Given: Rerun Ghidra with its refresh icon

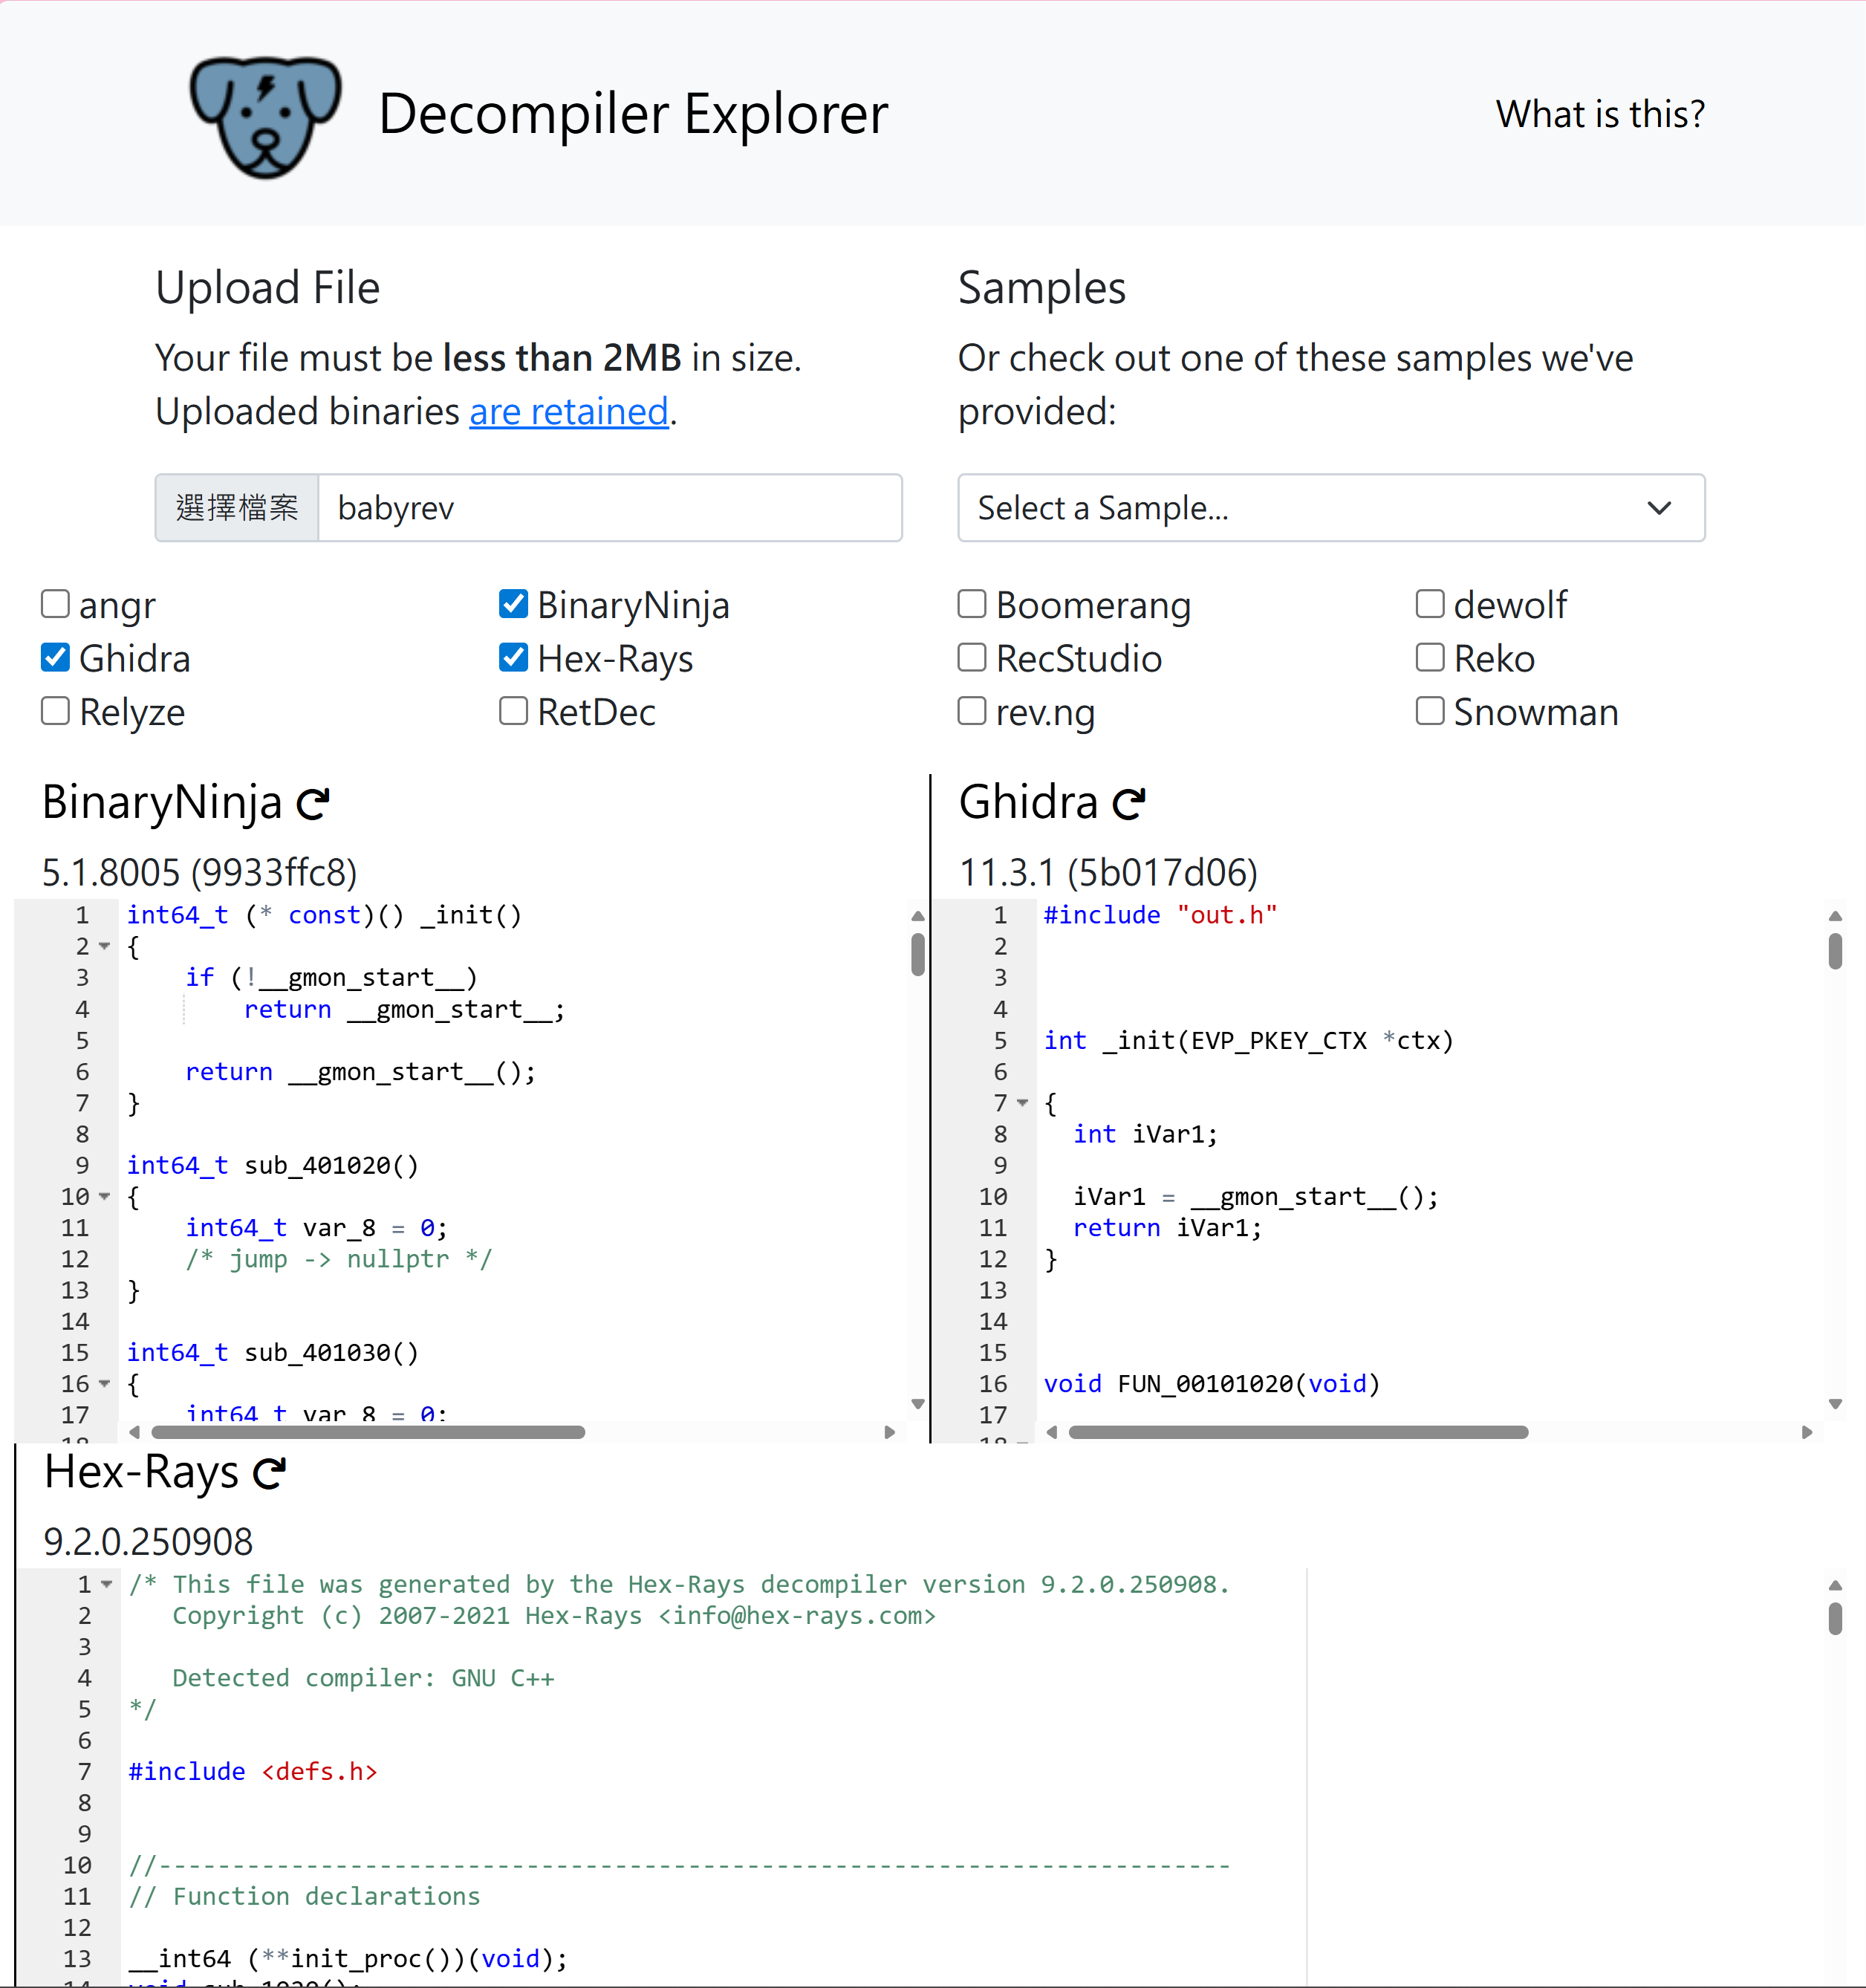Looking at the screenshot, I should point(1129,803).
